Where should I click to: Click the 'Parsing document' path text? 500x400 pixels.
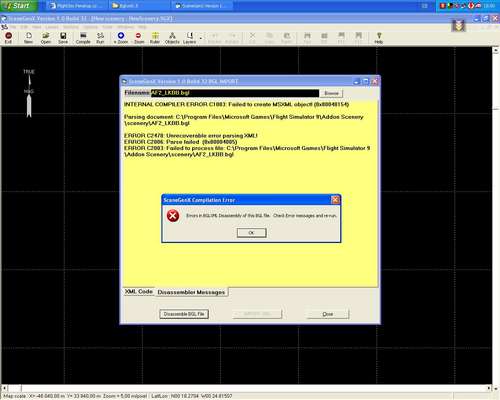[x=243, y=120]
